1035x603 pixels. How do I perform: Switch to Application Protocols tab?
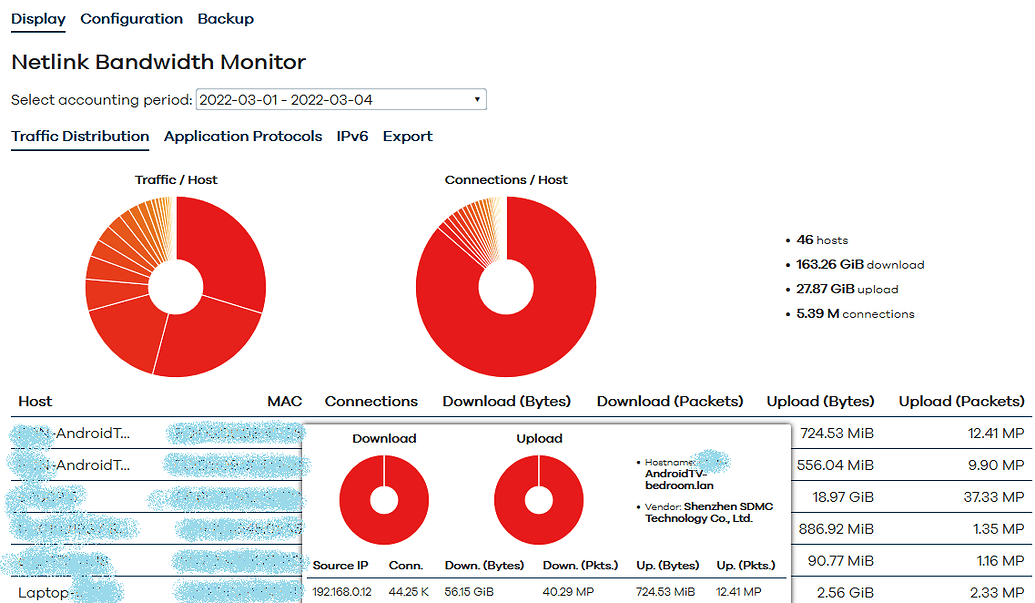click(243, 137)
